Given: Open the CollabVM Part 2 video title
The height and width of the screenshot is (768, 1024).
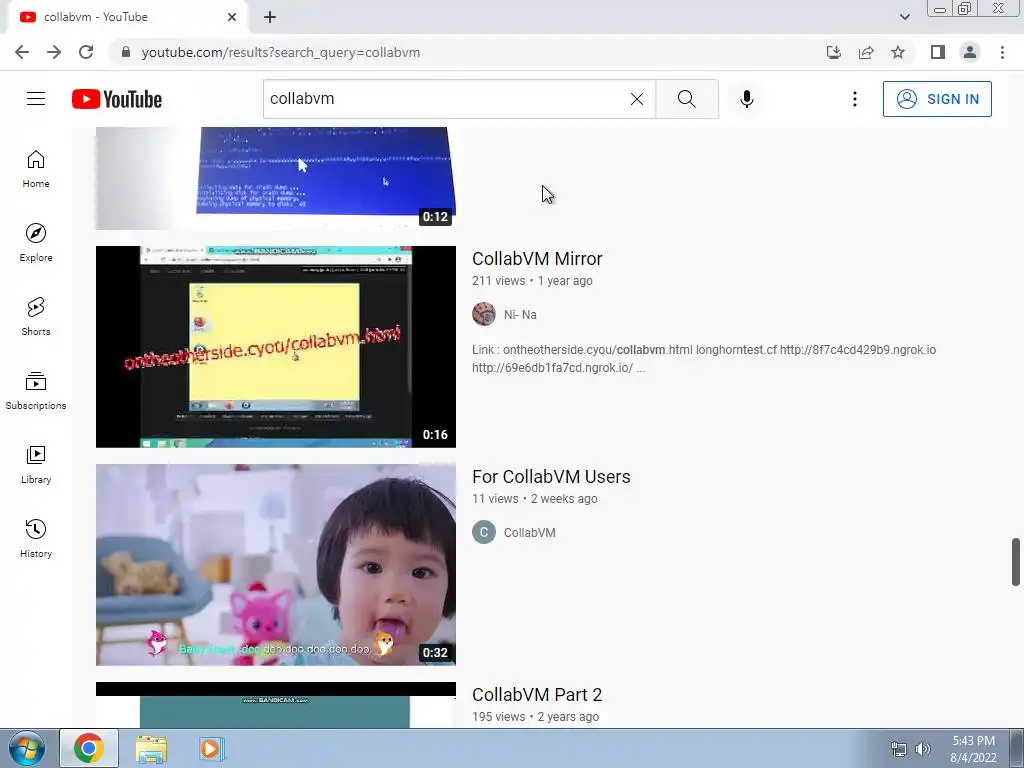Looking at the screenshot, I should [x=537, y=695].
